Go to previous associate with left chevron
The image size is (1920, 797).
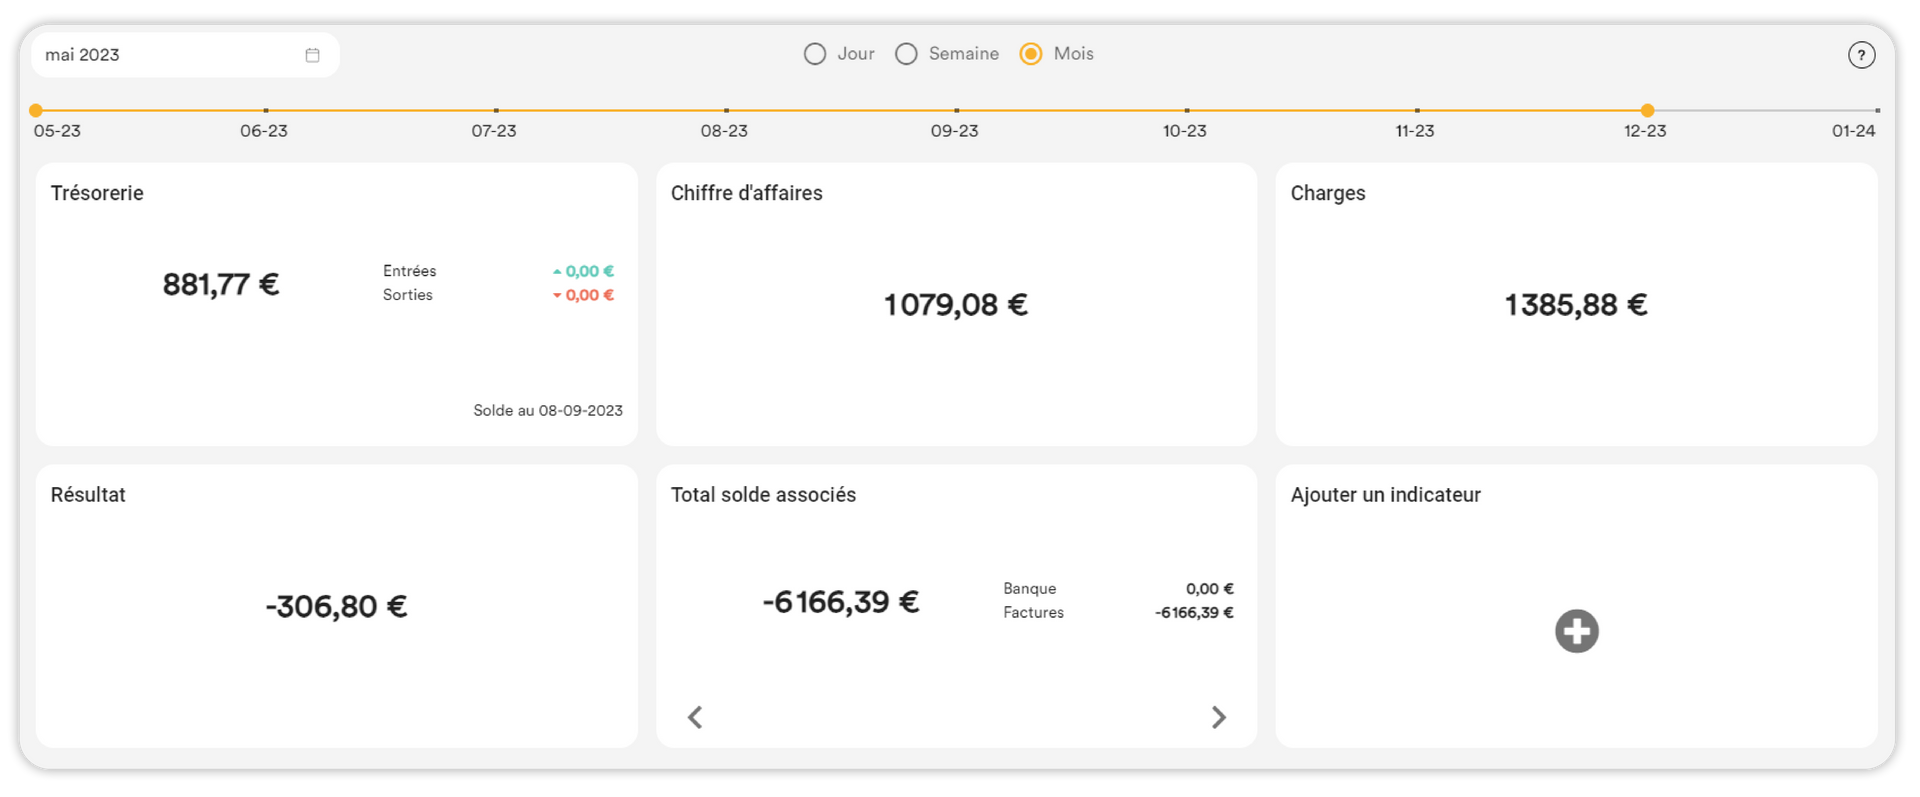pyautogui.click(x=695, y=717)
